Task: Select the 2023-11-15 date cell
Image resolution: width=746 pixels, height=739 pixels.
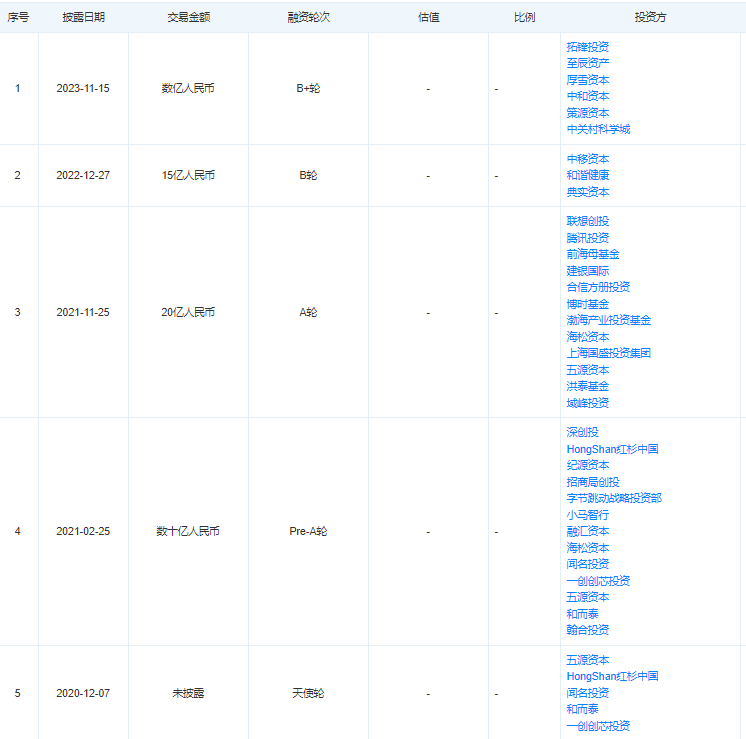Action: (83, 88)
